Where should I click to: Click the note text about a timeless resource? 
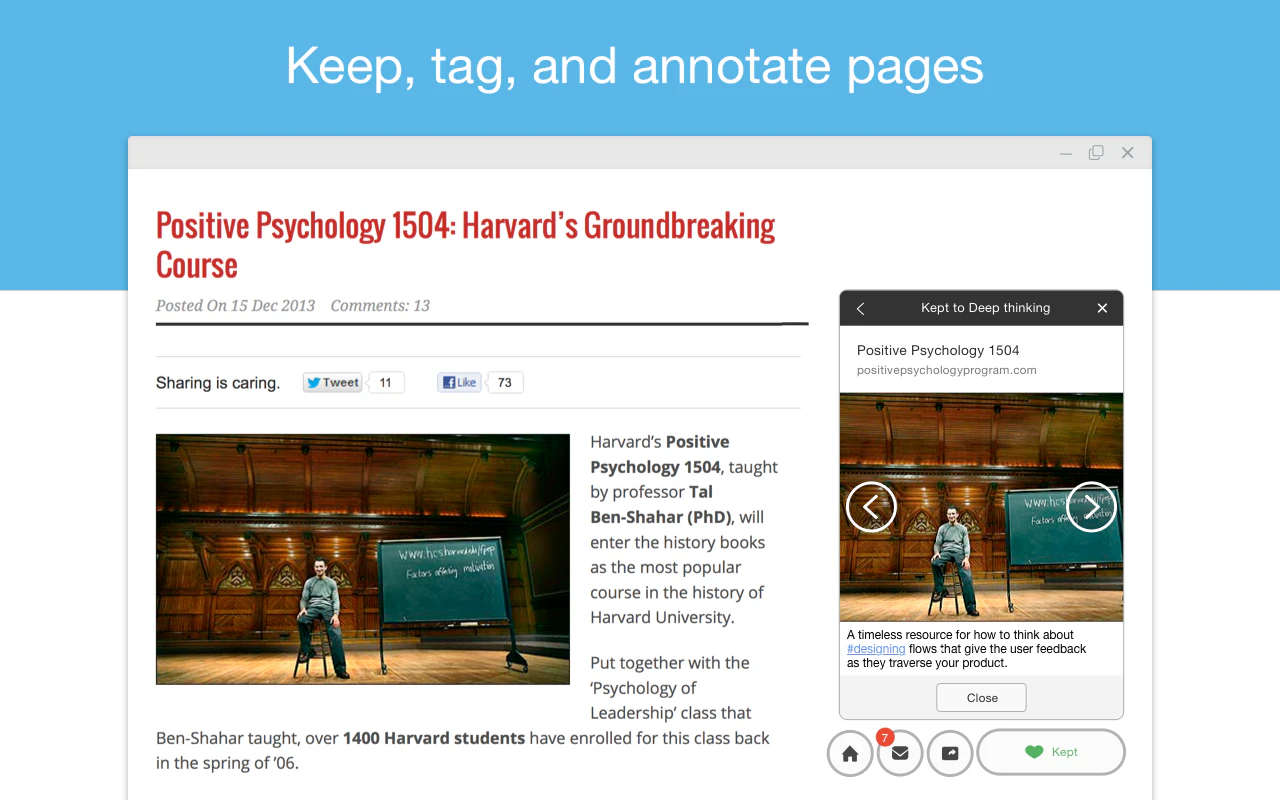pyautogui.click(x=966, y=648)
